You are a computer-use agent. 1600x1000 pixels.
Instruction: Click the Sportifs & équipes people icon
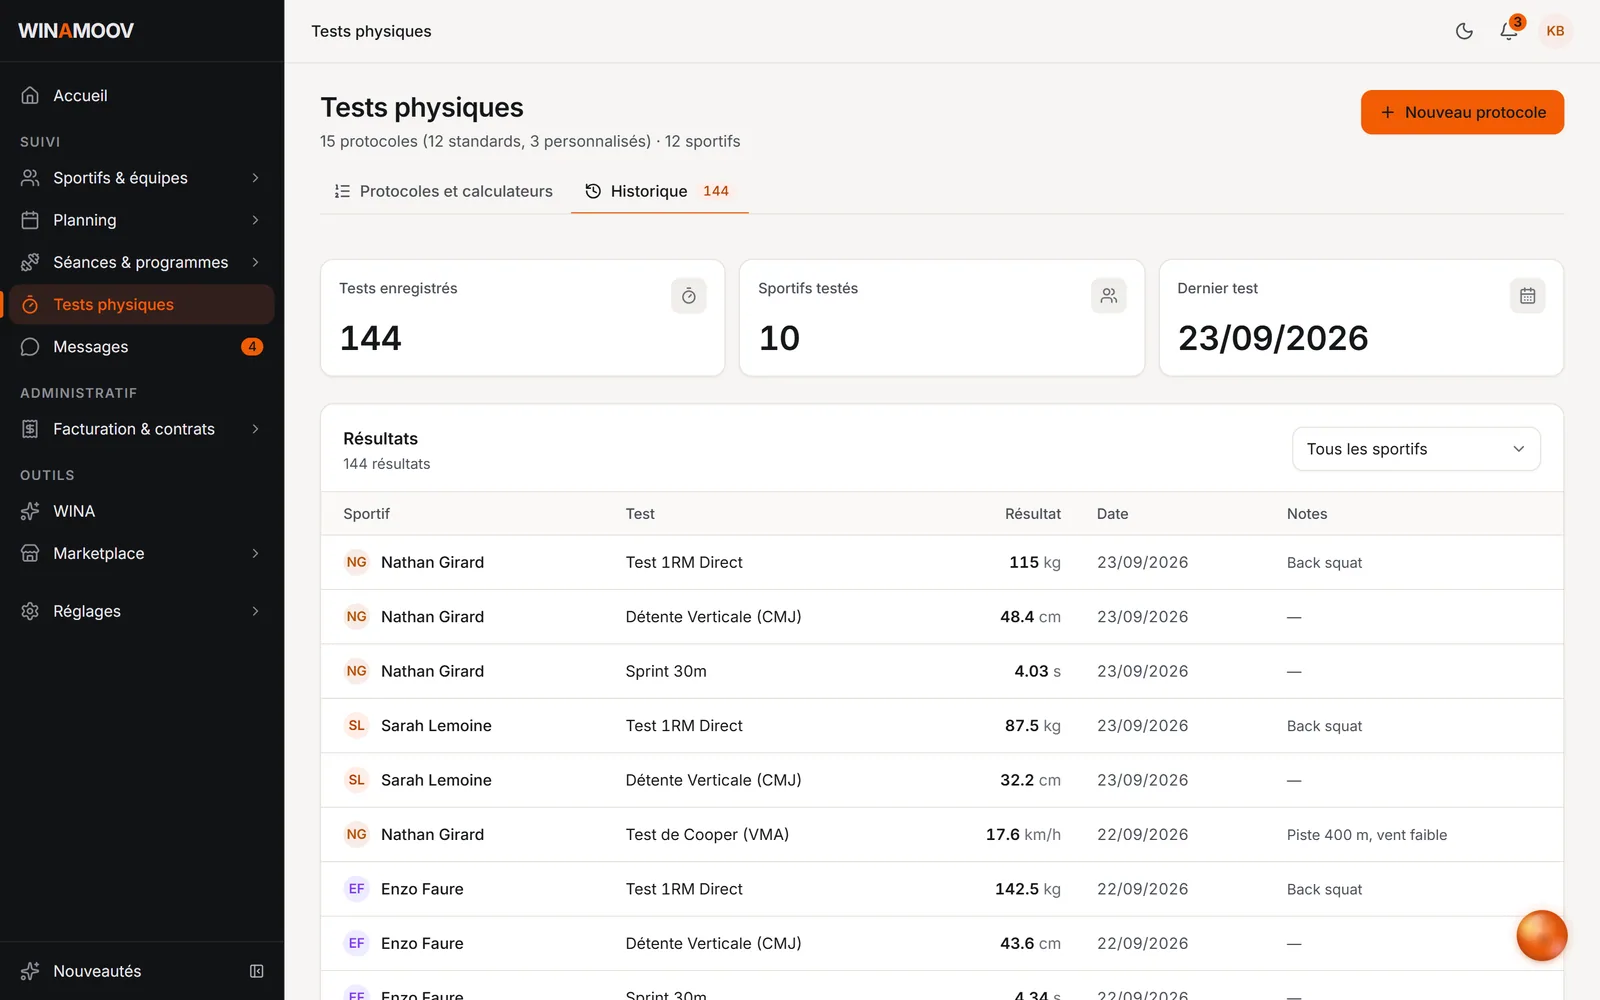[x=30, y=178]
